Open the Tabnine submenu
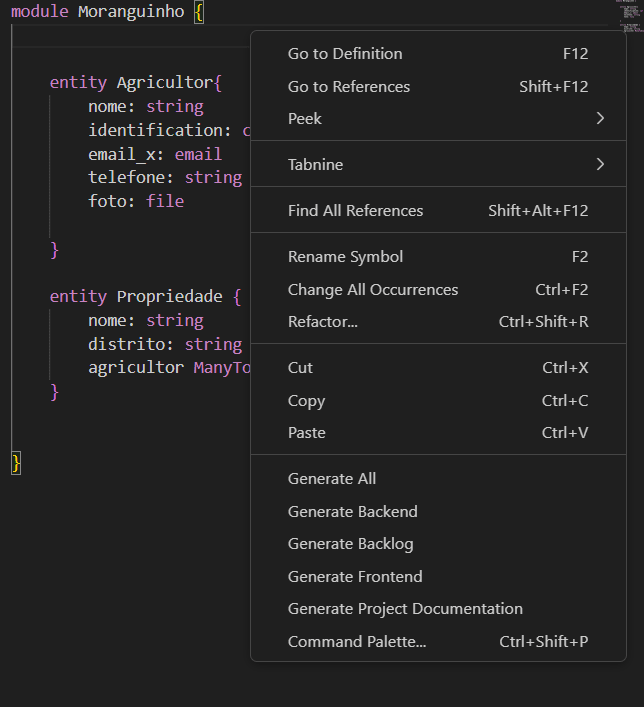644x707 pixels. [x=438, y=165]
